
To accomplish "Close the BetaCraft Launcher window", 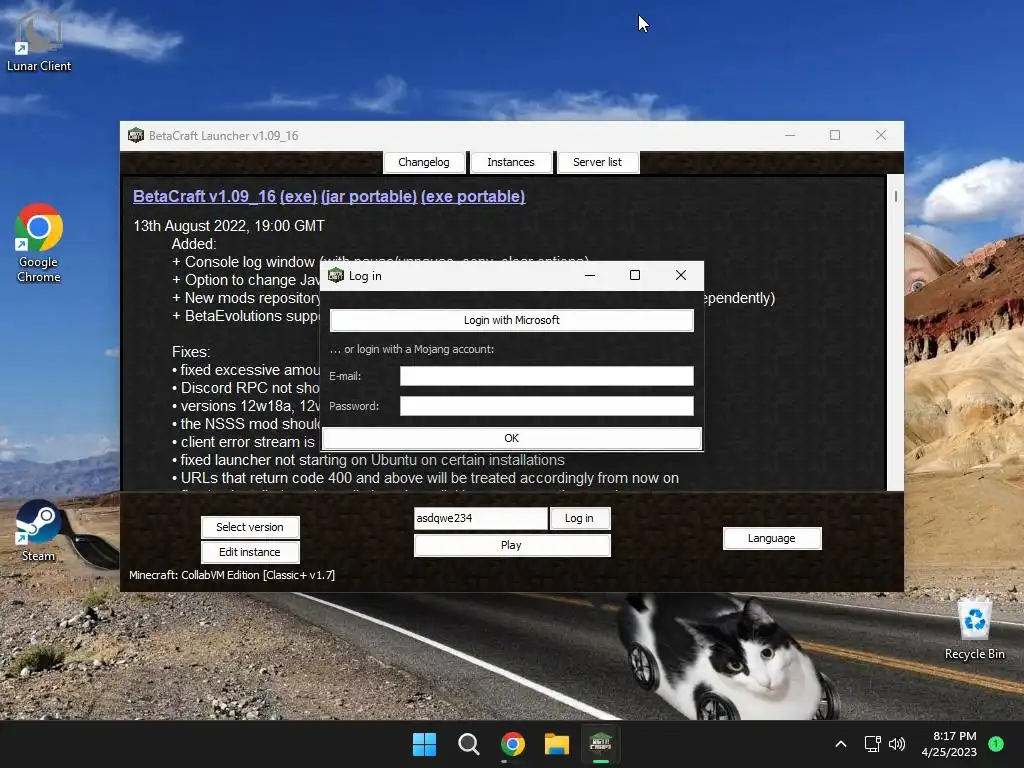I will 881,135.
